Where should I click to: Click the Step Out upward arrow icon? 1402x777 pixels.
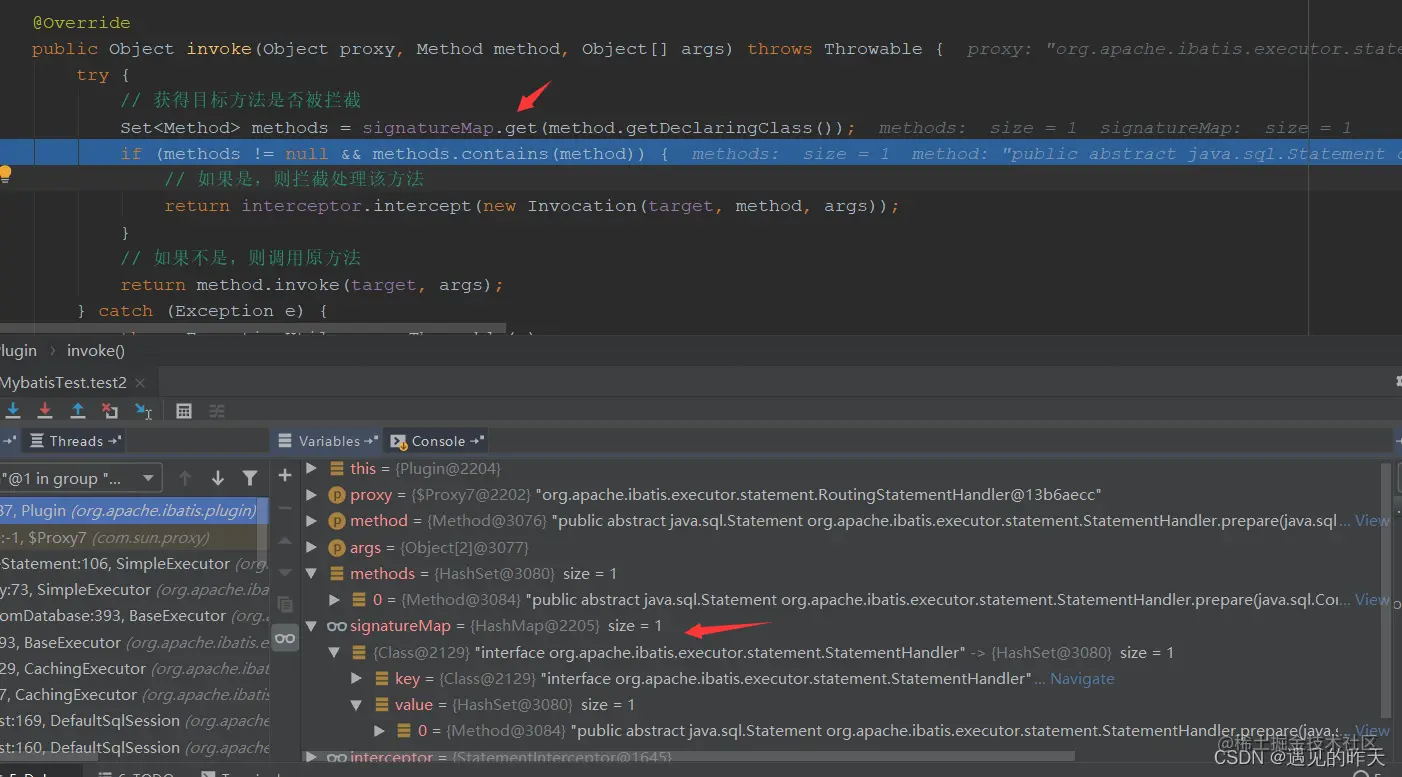pos(78,411)
